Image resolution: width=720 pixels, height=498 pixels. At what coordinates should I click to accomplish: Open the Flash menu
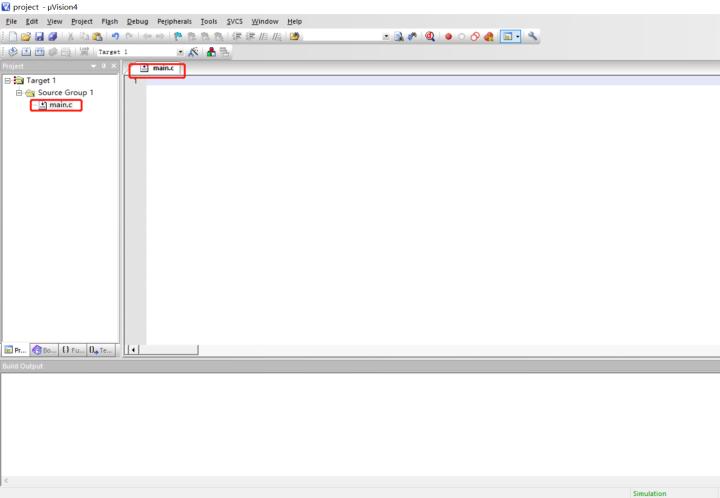109,21
